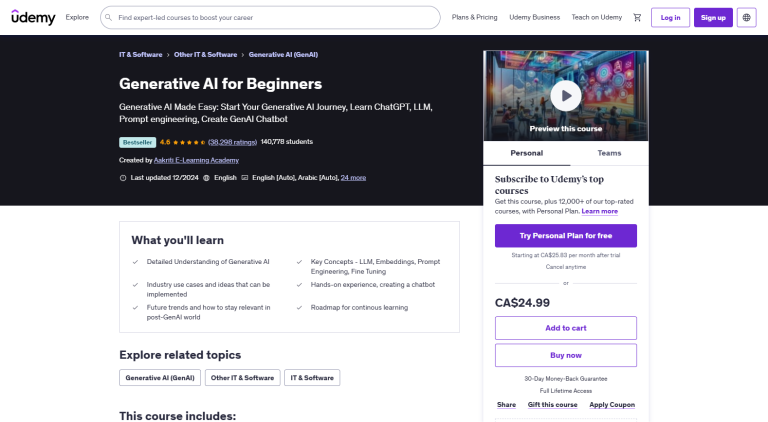768x422 pixels.
Task: Select the Other IT & Software topic chip
Action: (242, 378)
